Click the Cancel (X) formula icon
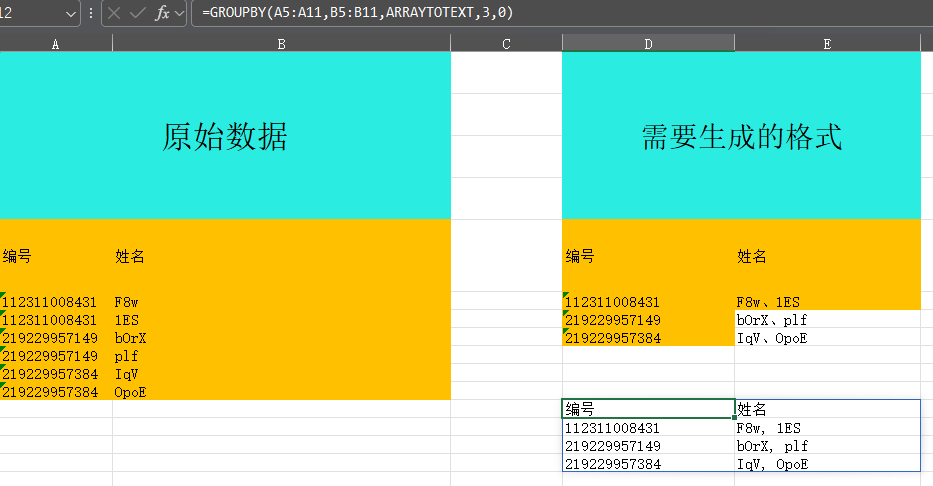 (x=114, y=14)
